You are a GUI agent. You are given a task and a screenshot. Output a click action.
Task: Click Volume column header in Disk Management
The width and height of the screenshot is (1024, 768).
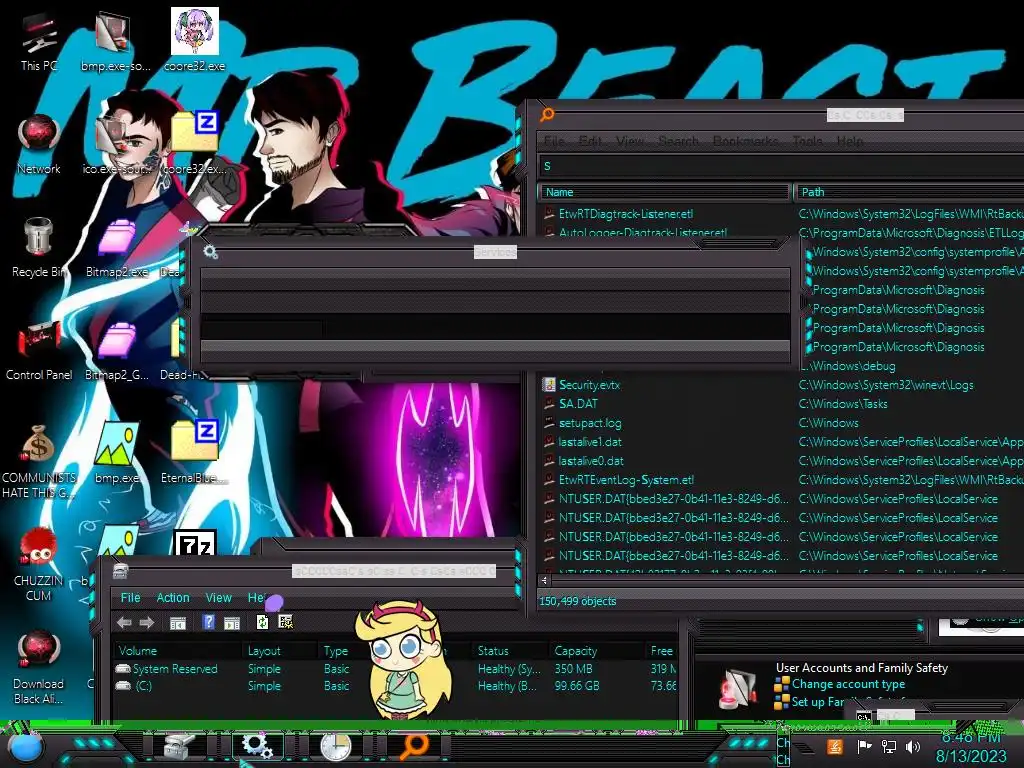click(x=177, y=650)
